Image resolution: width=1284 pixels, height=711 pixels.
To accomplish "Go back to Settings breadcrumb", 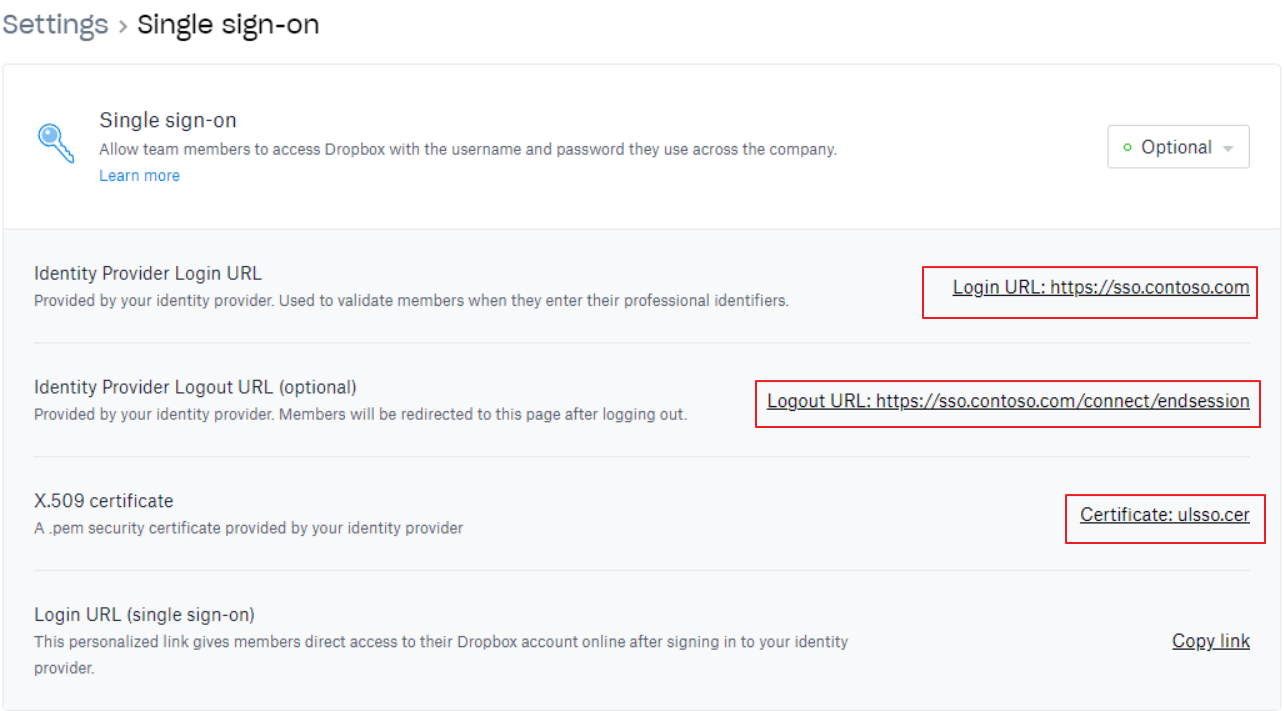I will pyautogui.click(x=55, y=24).
